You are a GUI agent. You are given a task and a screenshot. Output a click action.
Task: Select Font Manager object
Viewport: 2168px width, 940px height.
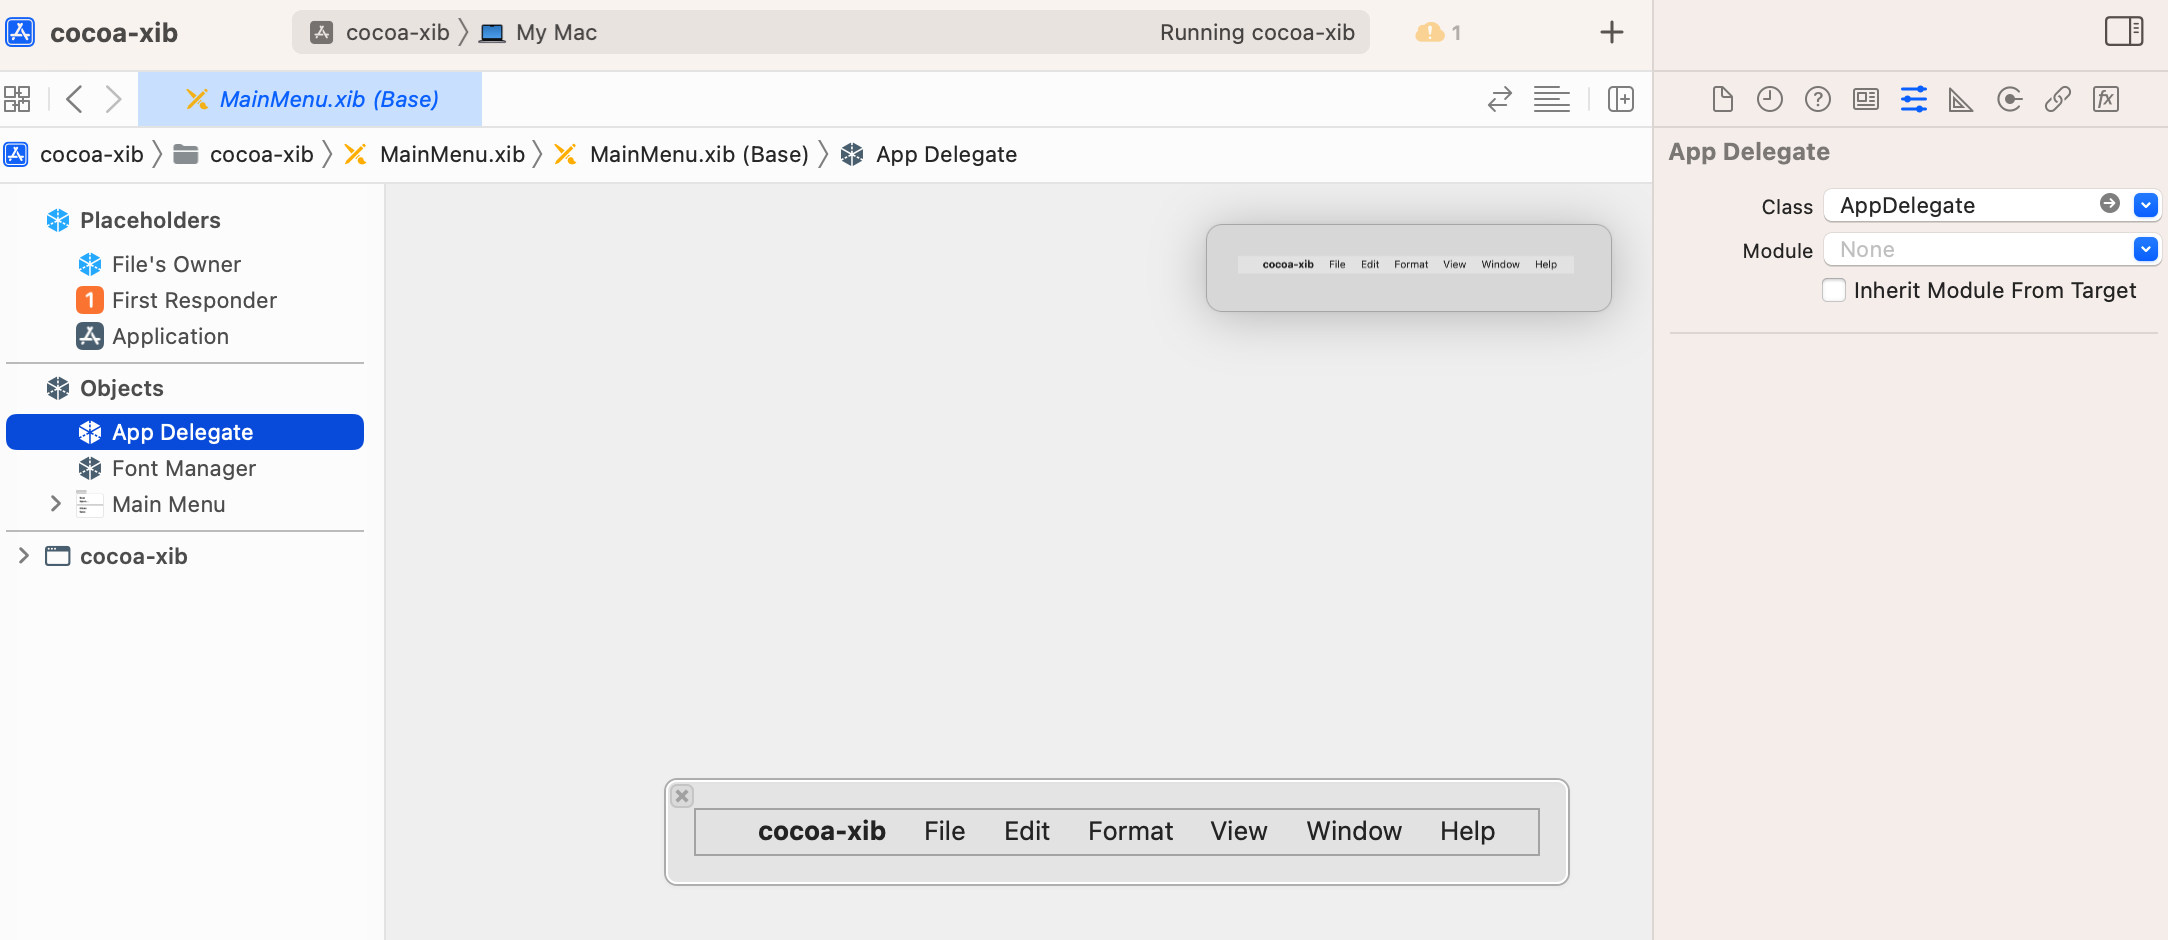pos(185,468)
